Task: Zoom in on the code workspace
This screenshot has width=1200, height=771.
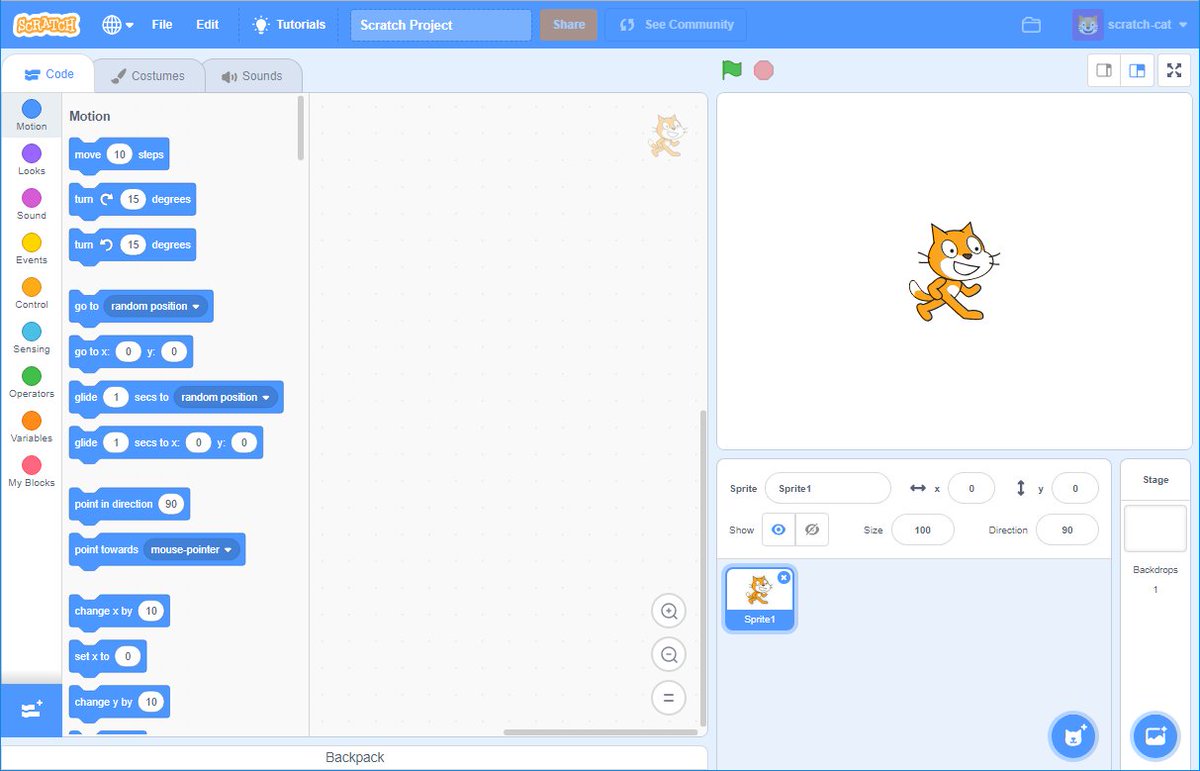Action: 669,611
